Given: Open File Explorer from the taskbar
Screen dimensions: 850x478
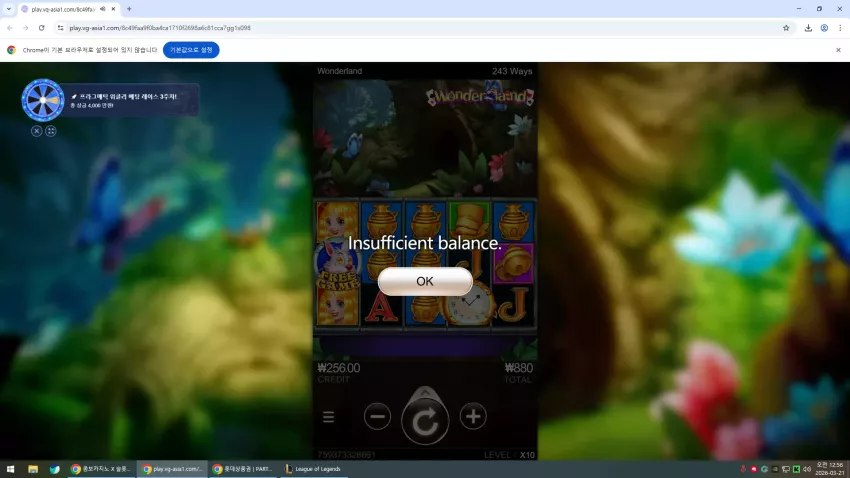Looking at the screenshot, I should coord(33,469).
